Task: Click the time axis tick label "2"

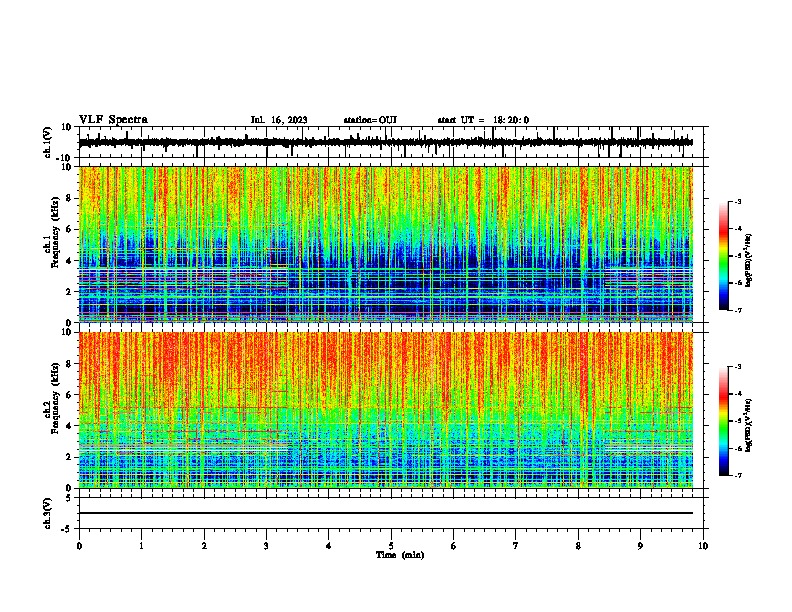Action: pos(204,546)
